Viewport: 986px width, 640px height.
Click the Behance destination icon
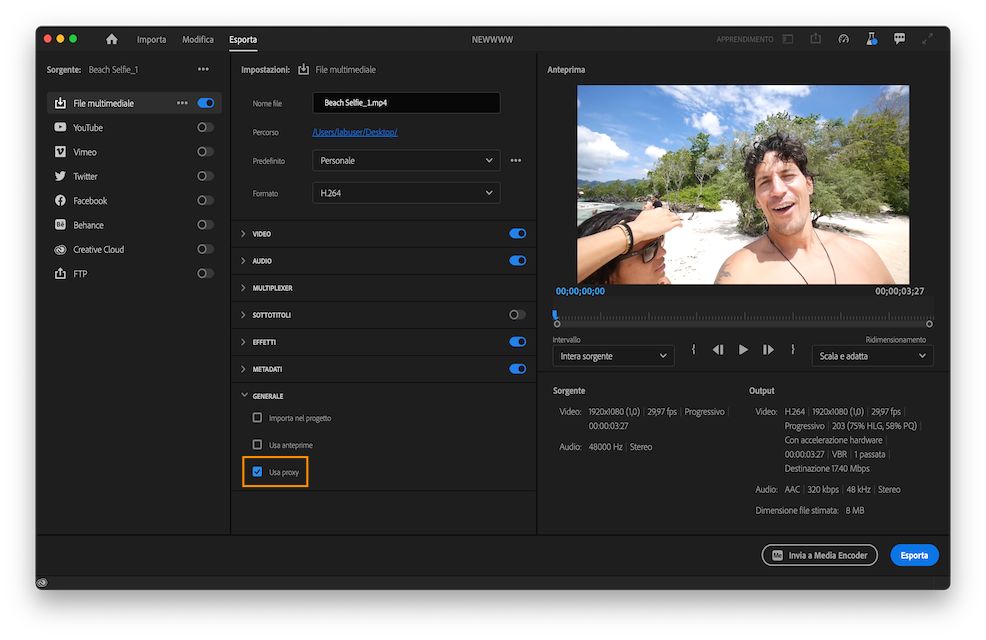pos(61,225)
